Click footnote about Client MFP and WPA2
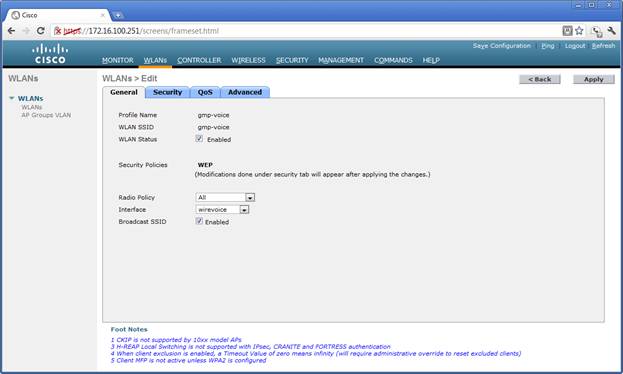The image size is (623, 374). coord(188,360)
